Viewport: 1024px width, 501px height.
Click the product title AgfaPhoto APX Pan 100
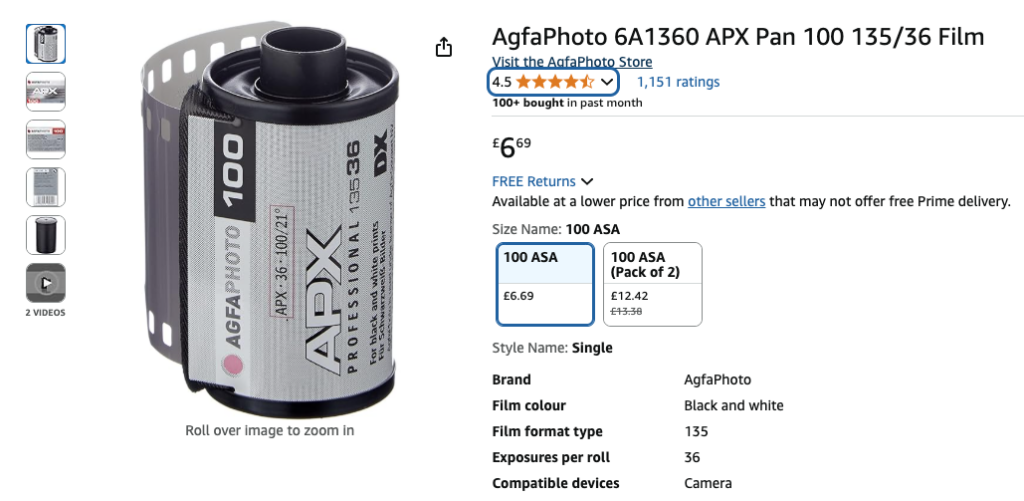tap(738, 37)
